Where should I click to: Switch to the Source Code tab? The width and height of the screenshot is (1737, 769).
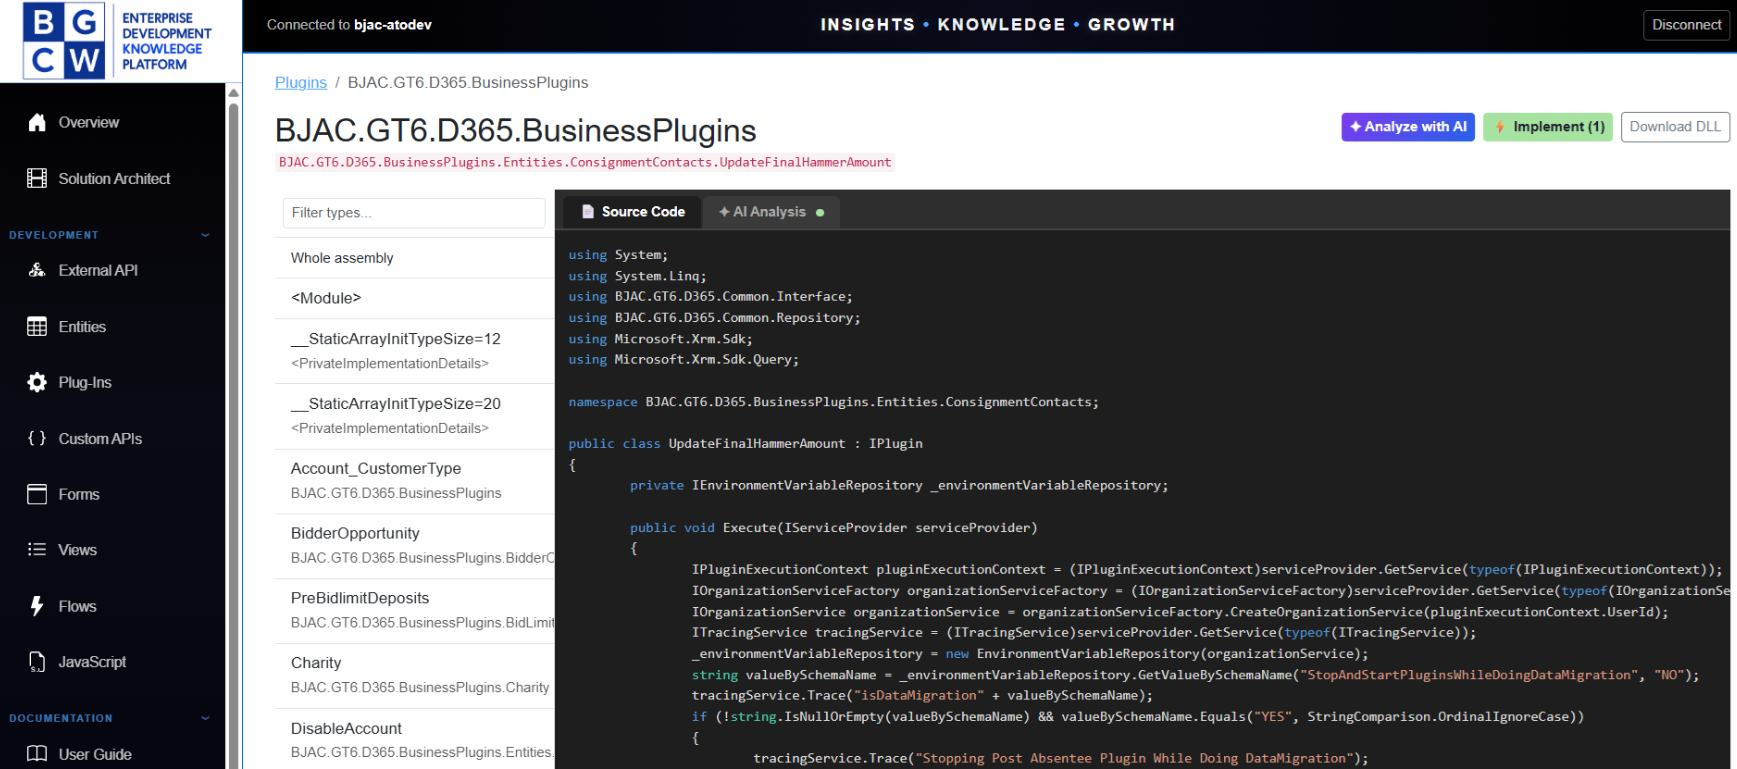pyautogui.click(x=632, y=212)
